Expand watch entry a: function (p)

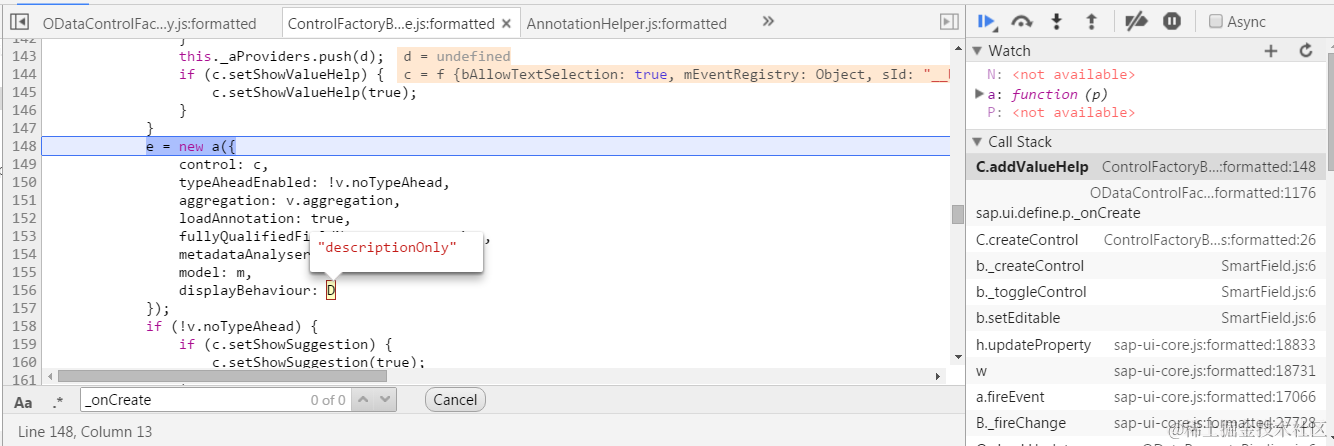979,94
